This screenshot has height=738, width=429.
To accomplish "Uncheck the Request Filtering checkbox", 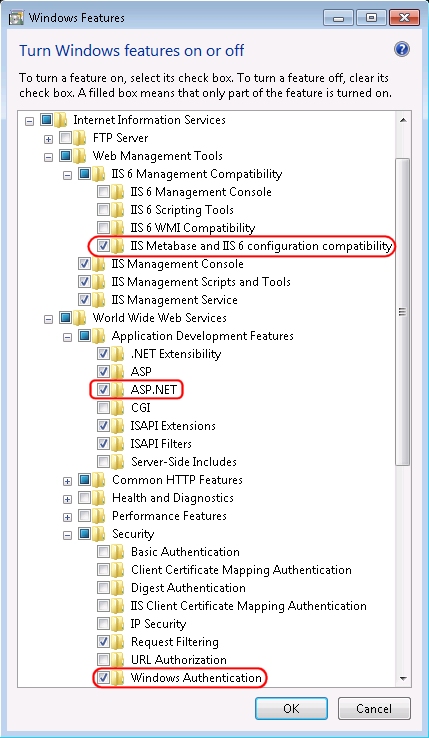I will click(x=104, y=642).
